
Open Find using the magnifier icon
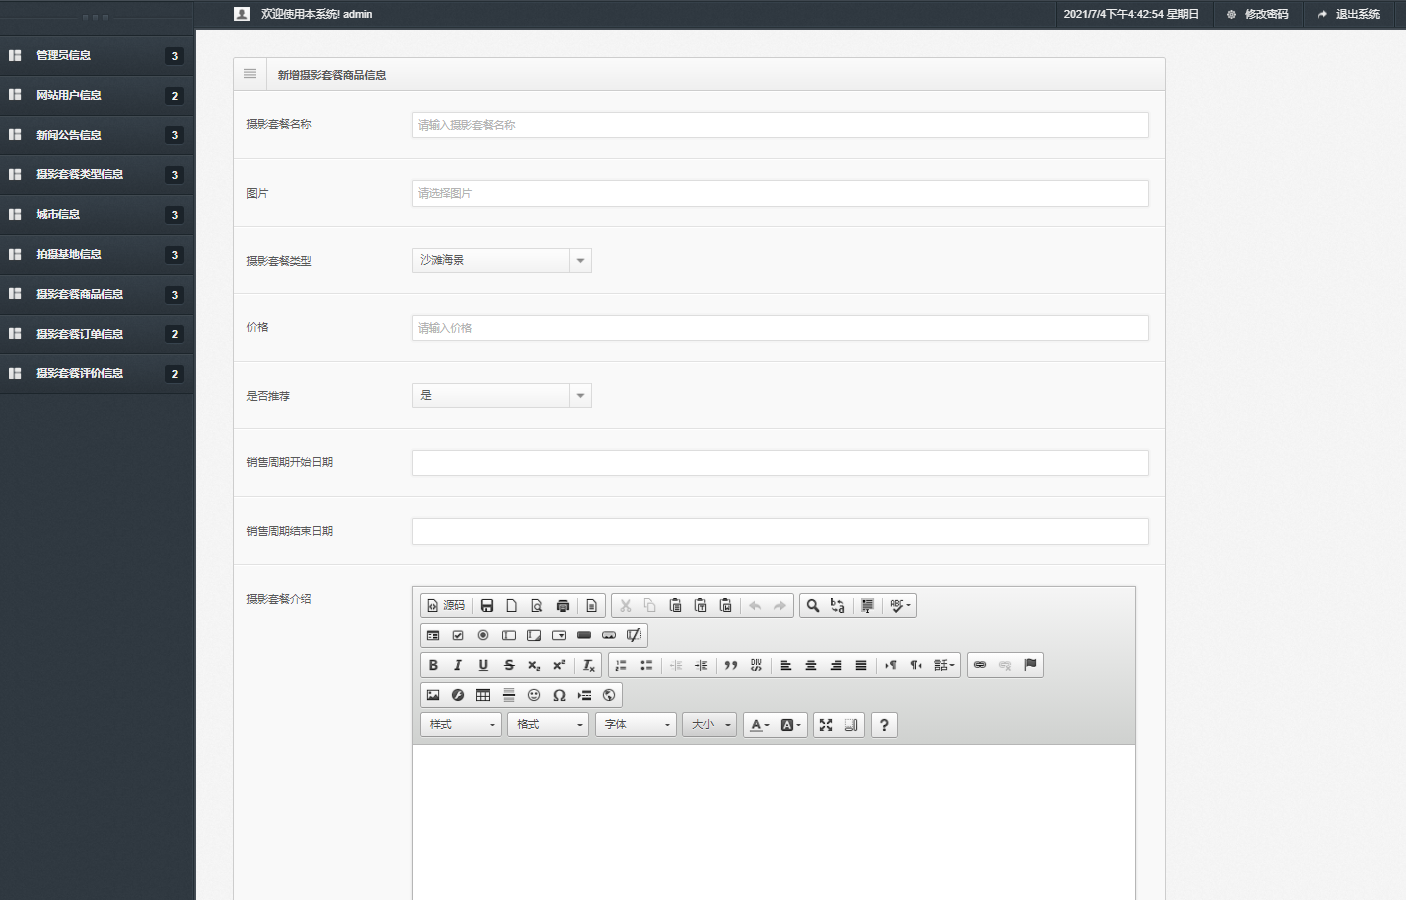(x=813, y=605)
